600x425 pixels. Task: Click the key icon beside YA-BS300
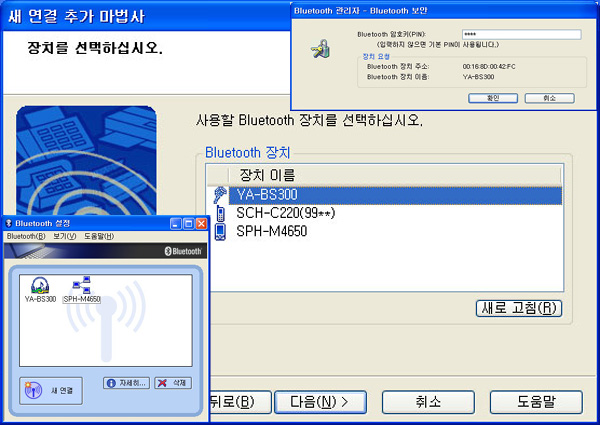220,195
